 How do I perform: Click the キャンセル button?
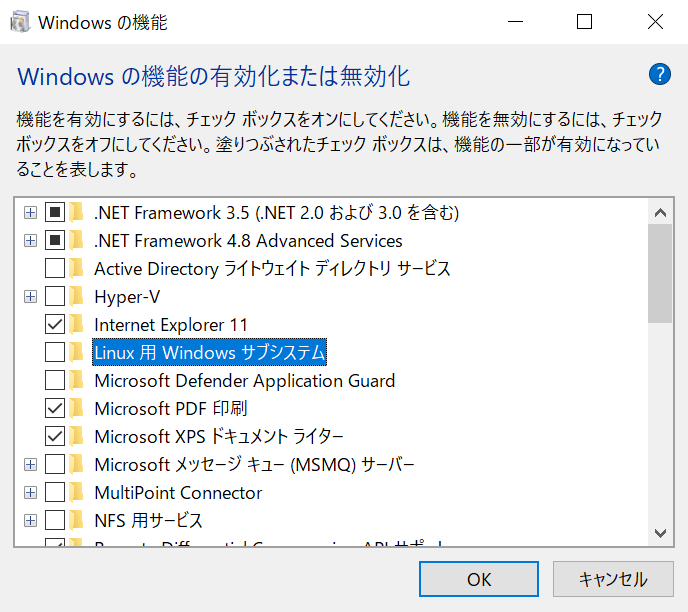click(x=613, y=579)
